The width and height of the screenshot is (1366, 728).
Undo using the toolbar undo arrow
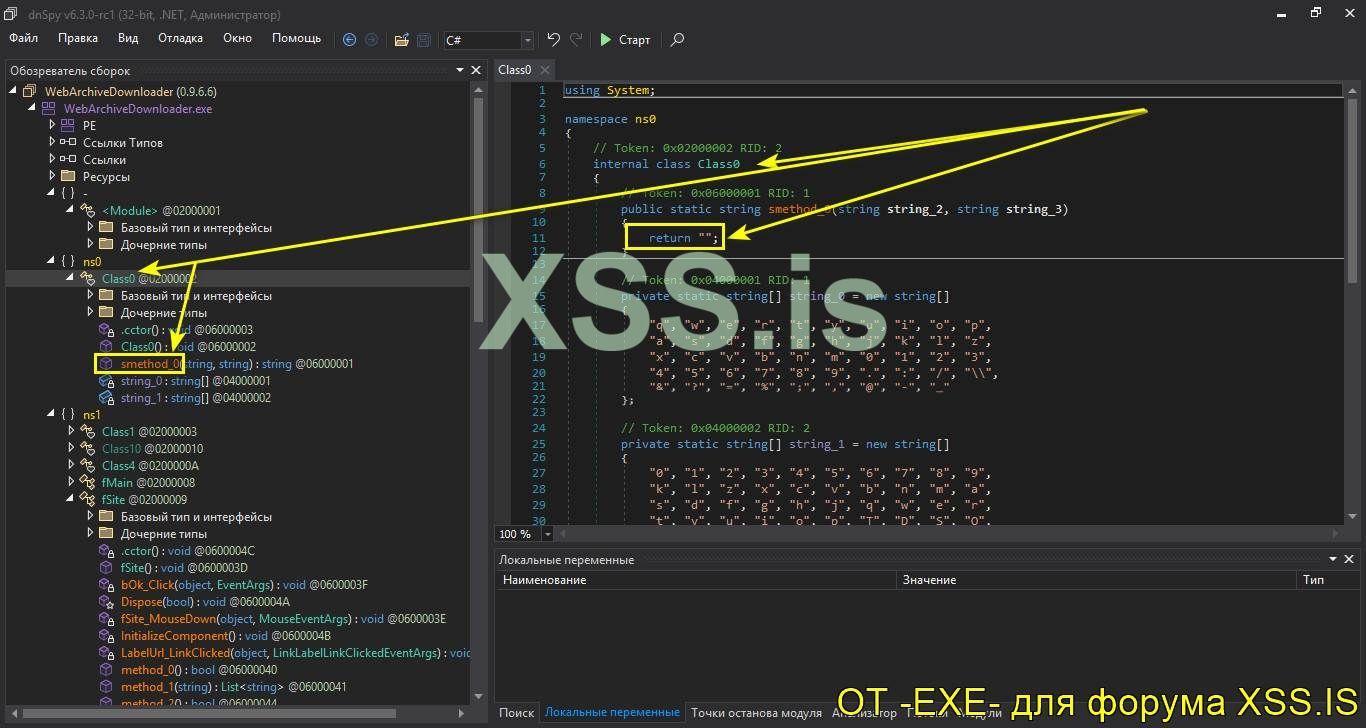tap(554, 40)
